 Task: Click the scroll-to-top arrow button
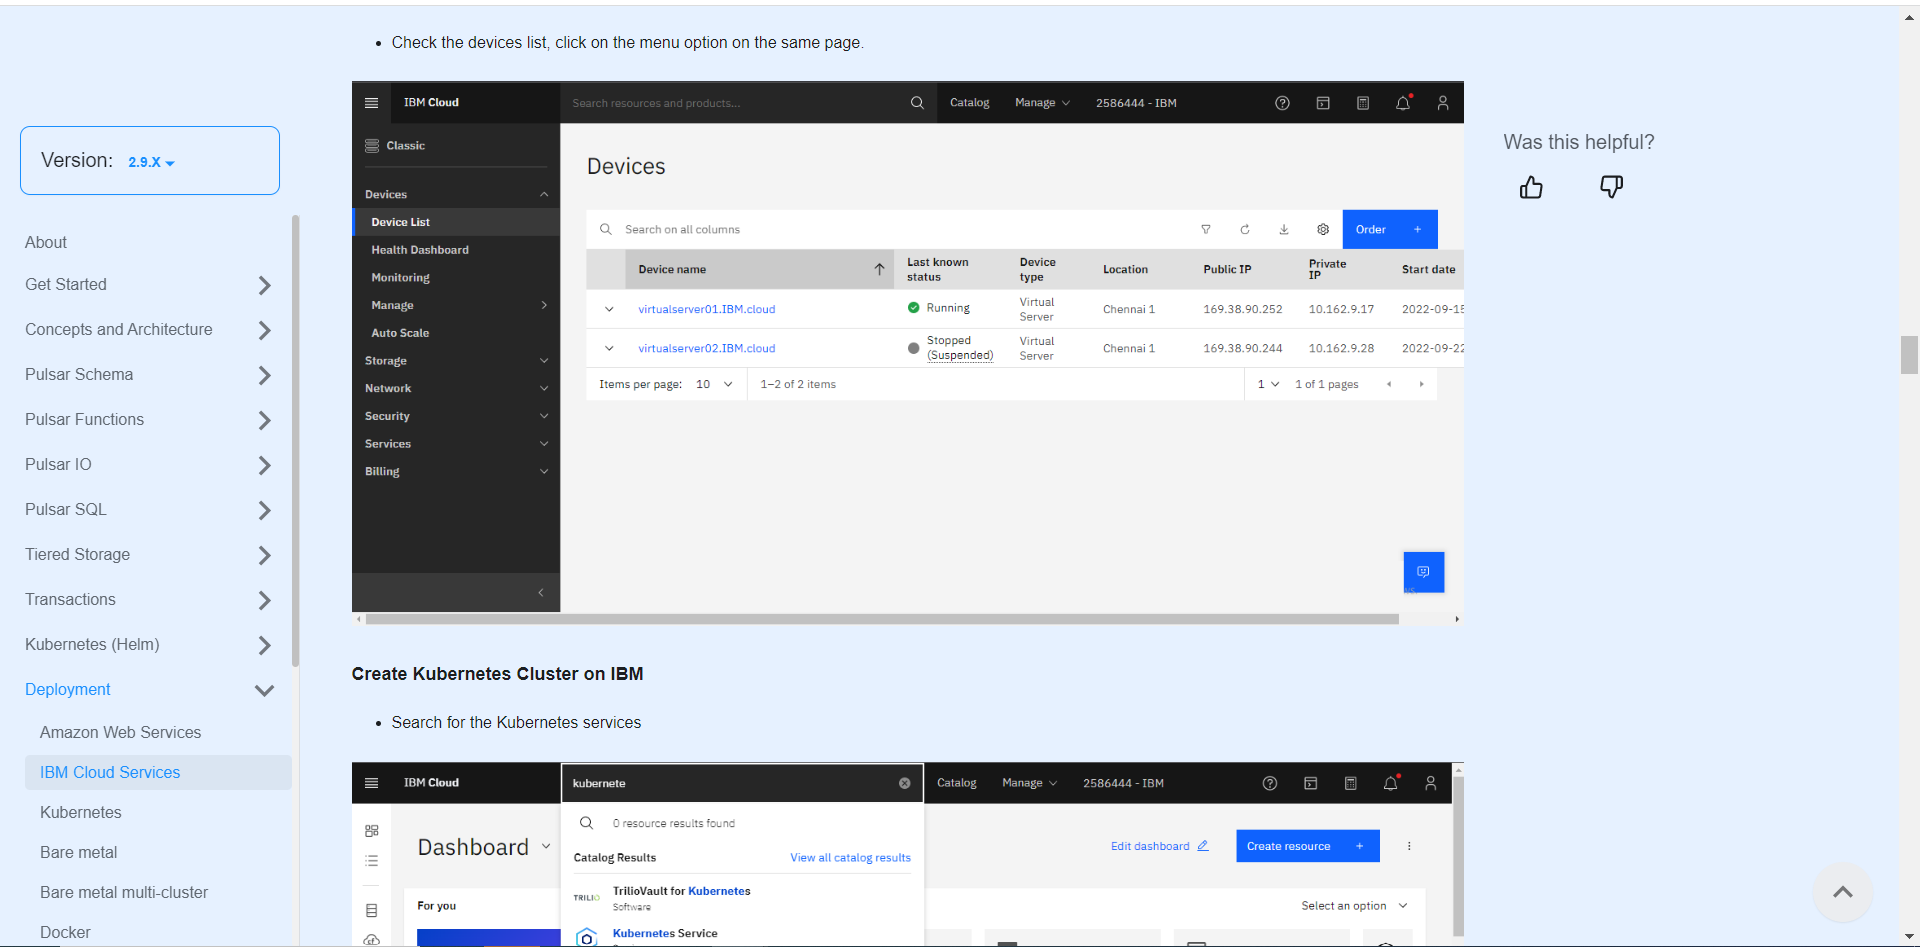point(1842,892)
